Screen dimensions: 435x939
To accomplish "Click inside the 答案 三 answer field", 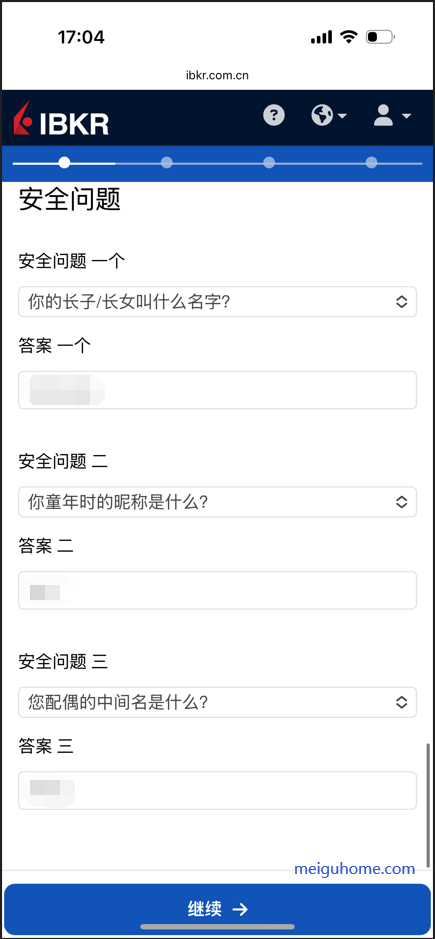I will [x=217, y=790].
